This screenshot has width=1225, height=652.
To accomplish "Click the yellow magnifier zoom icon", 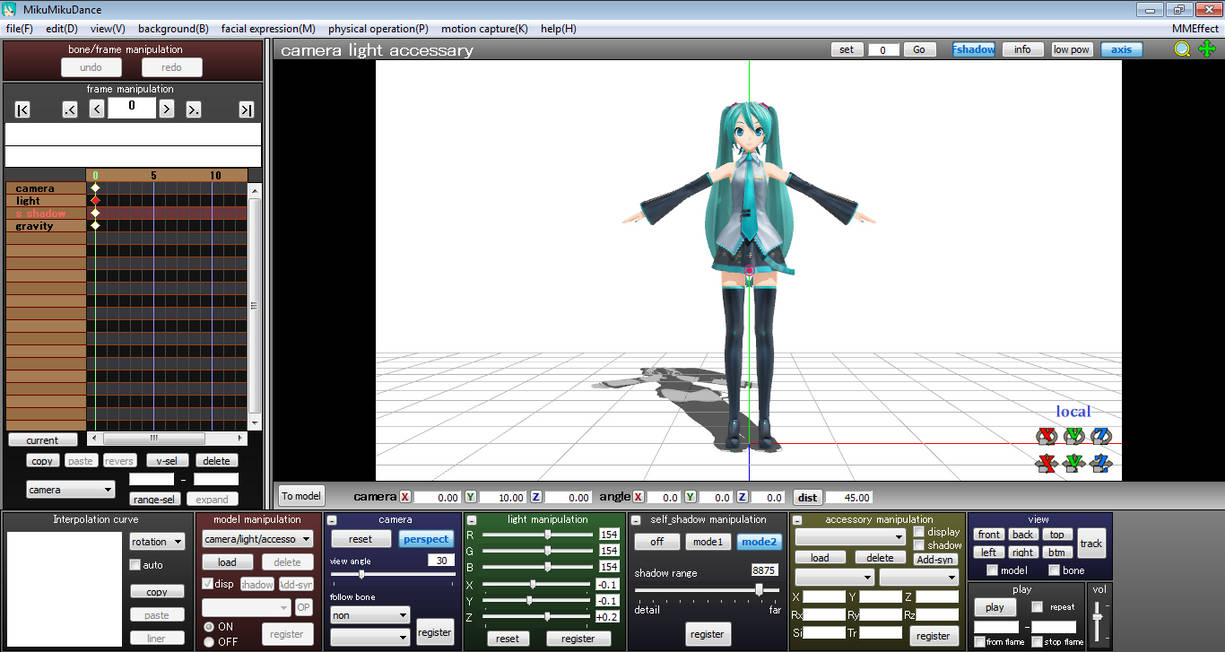I will click(x=1182, y=49).
